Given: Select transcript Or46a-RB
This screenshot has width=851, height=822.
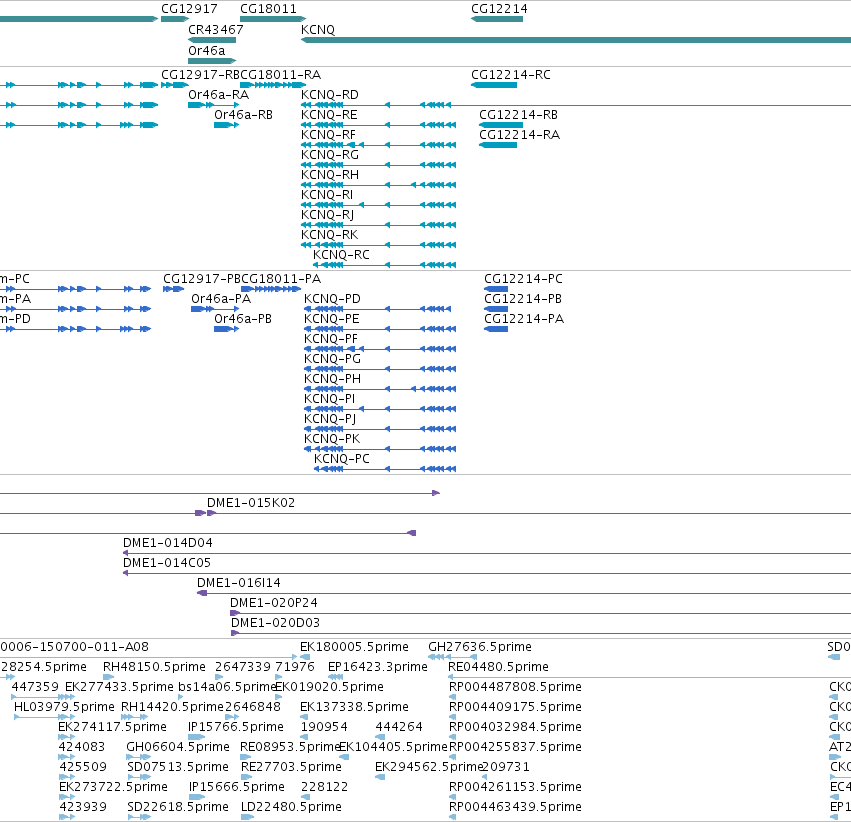Looking at the screenshot, I should click(226, 125).
